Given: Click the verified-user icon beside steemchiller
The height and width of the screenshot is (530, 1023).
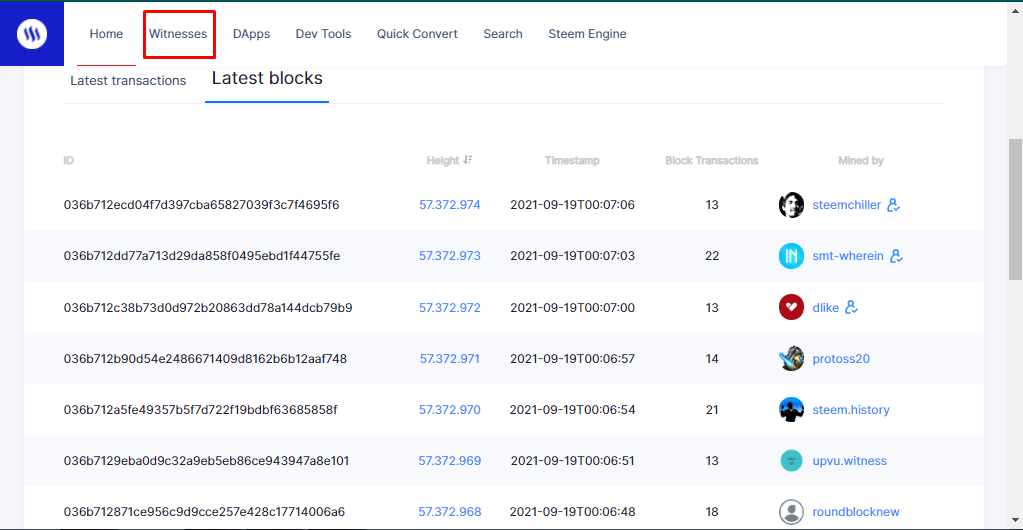Looking at the screenshot, I should (x=894, y=205).
